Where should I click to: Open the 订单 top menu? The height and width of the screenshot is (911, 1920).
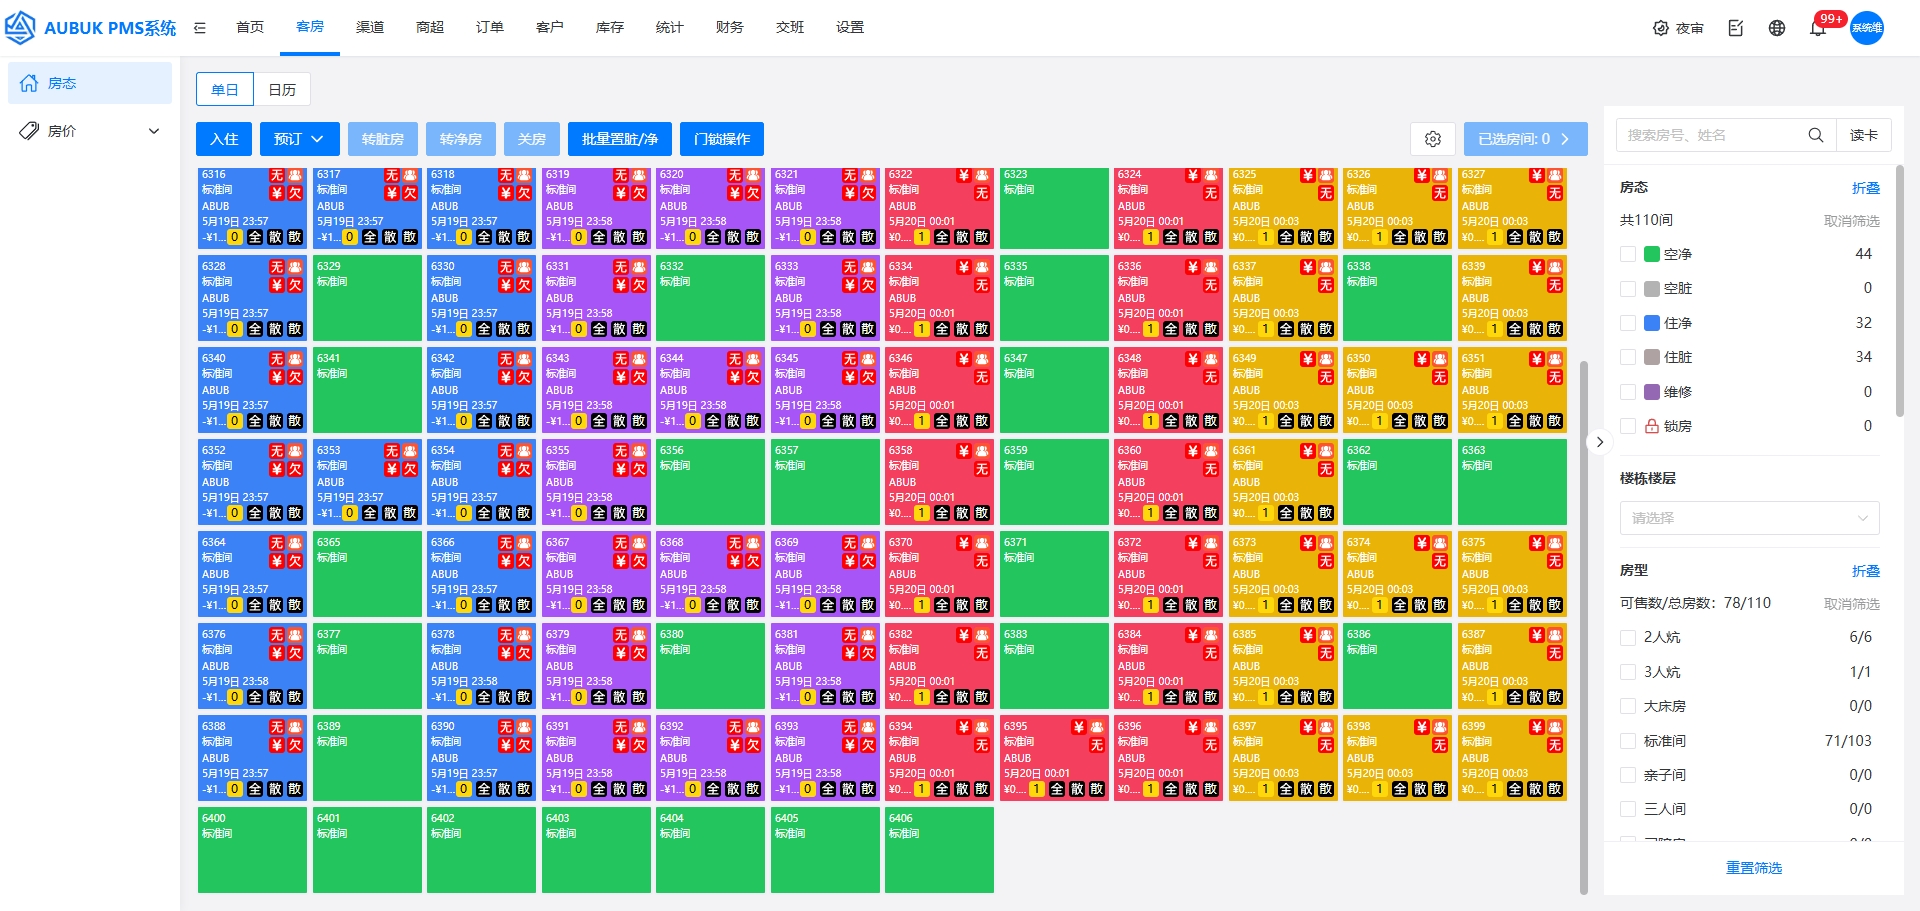490,27
